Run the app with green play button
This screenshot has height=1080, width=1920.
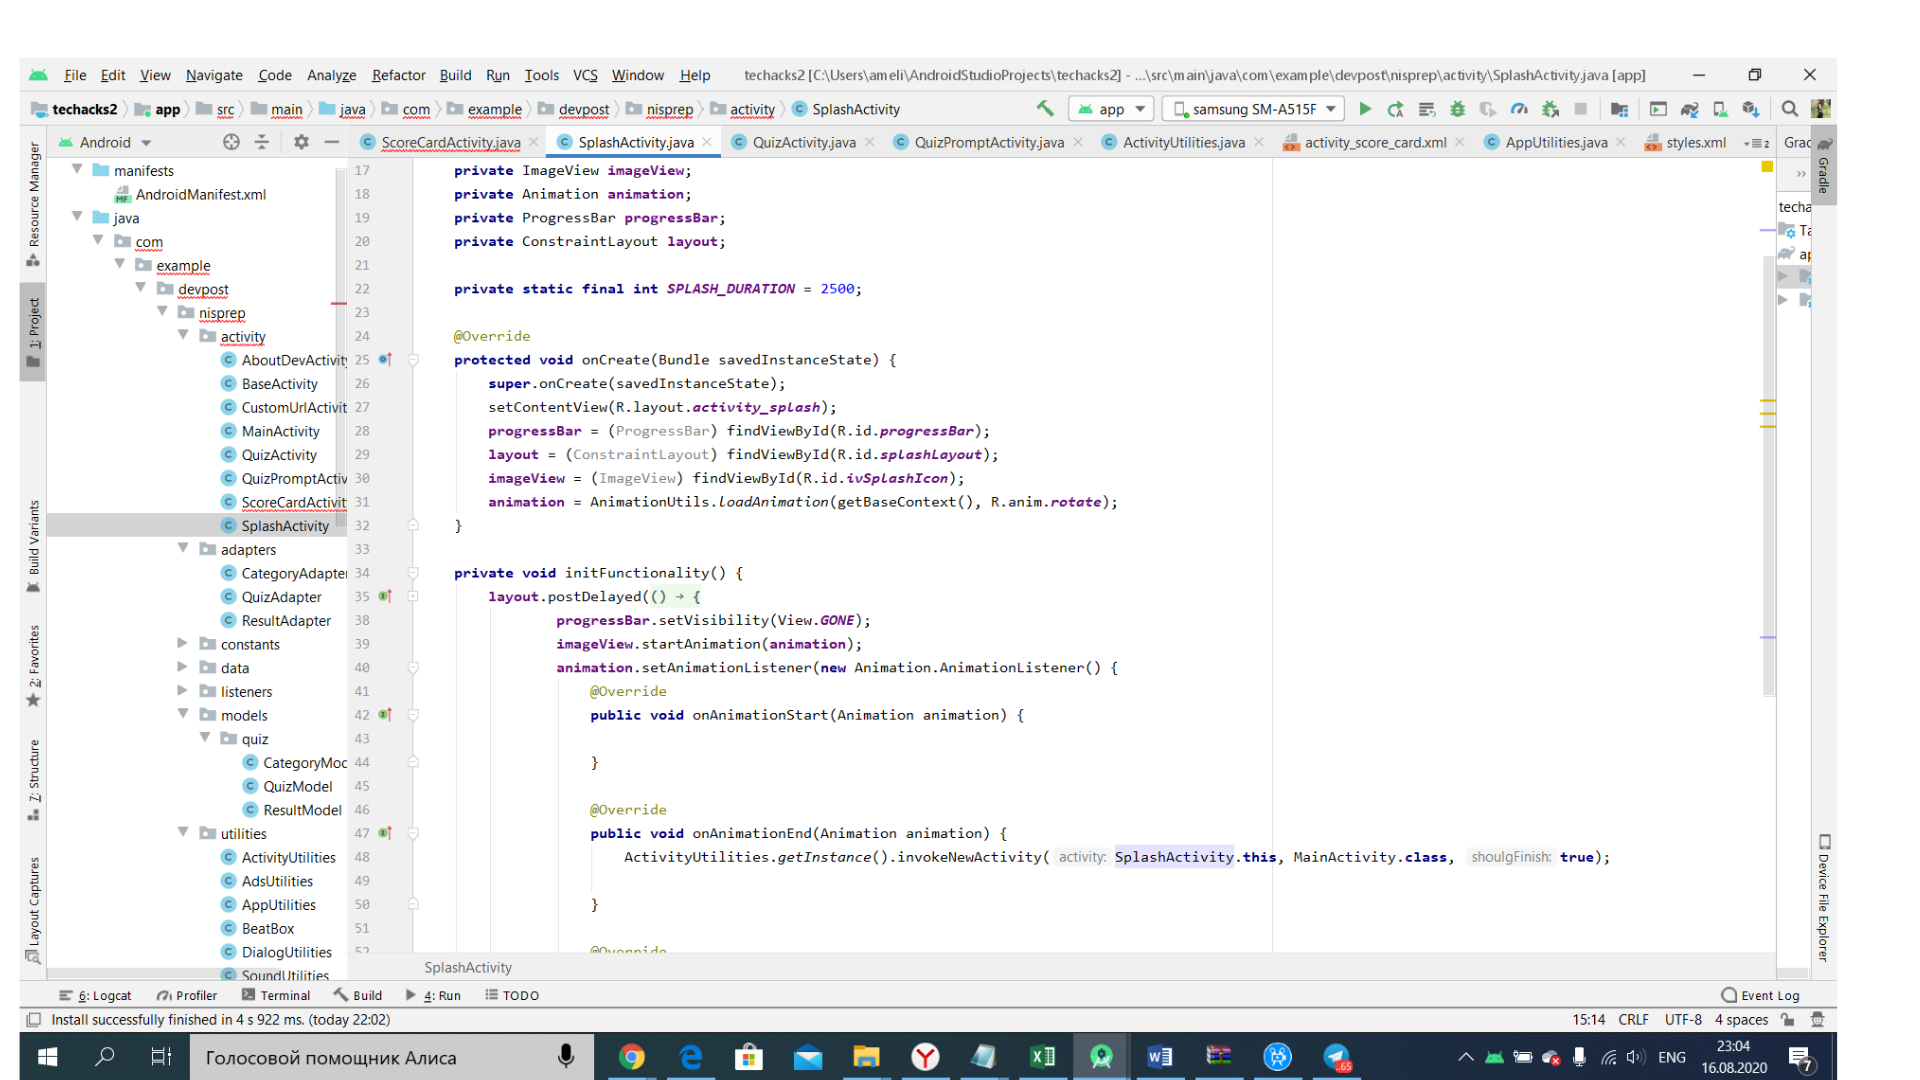1365,109
